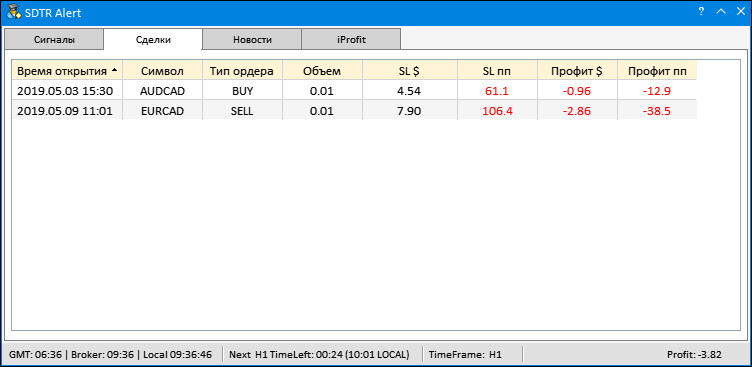This screenshot has width=752, height=367.
Task: Click the SL $ value 7.90
Action: [410, 111]
